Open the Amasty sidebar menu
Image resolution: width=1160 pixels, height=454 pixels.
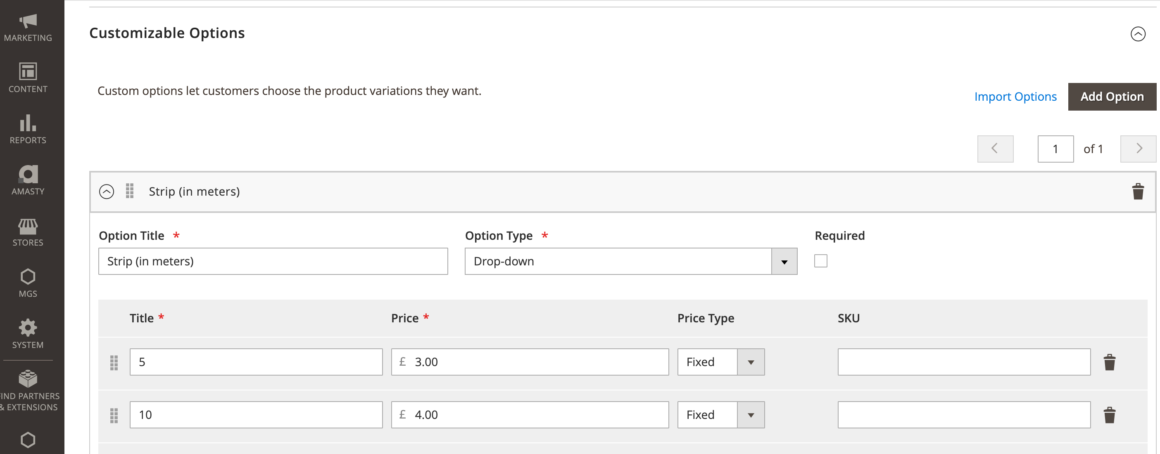[28, 180]
